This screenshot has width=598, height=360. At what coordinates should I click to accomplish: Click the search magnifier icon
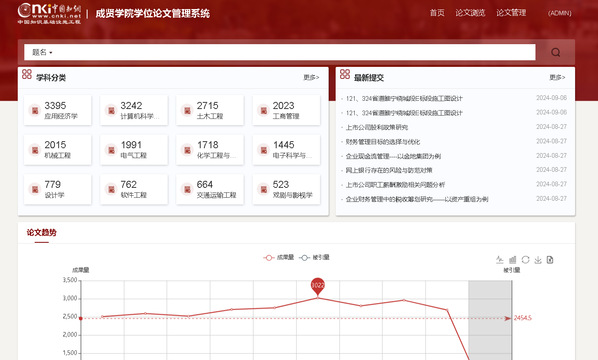pyautogui.click(x=556, y=52)
